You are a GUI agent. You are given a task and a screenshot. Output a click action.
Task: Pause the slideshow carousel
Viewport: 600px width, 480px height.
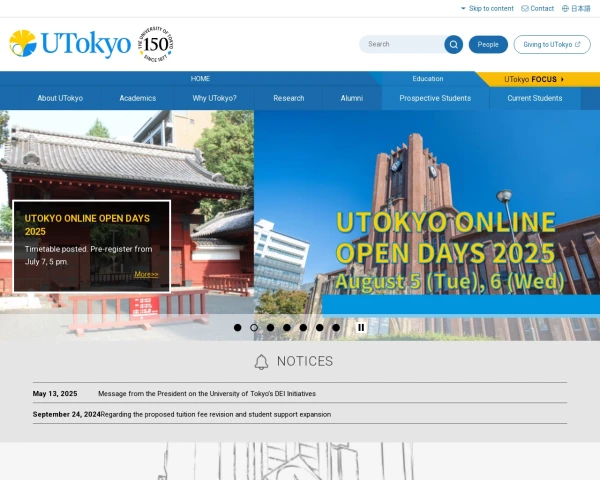pos(361,328)
